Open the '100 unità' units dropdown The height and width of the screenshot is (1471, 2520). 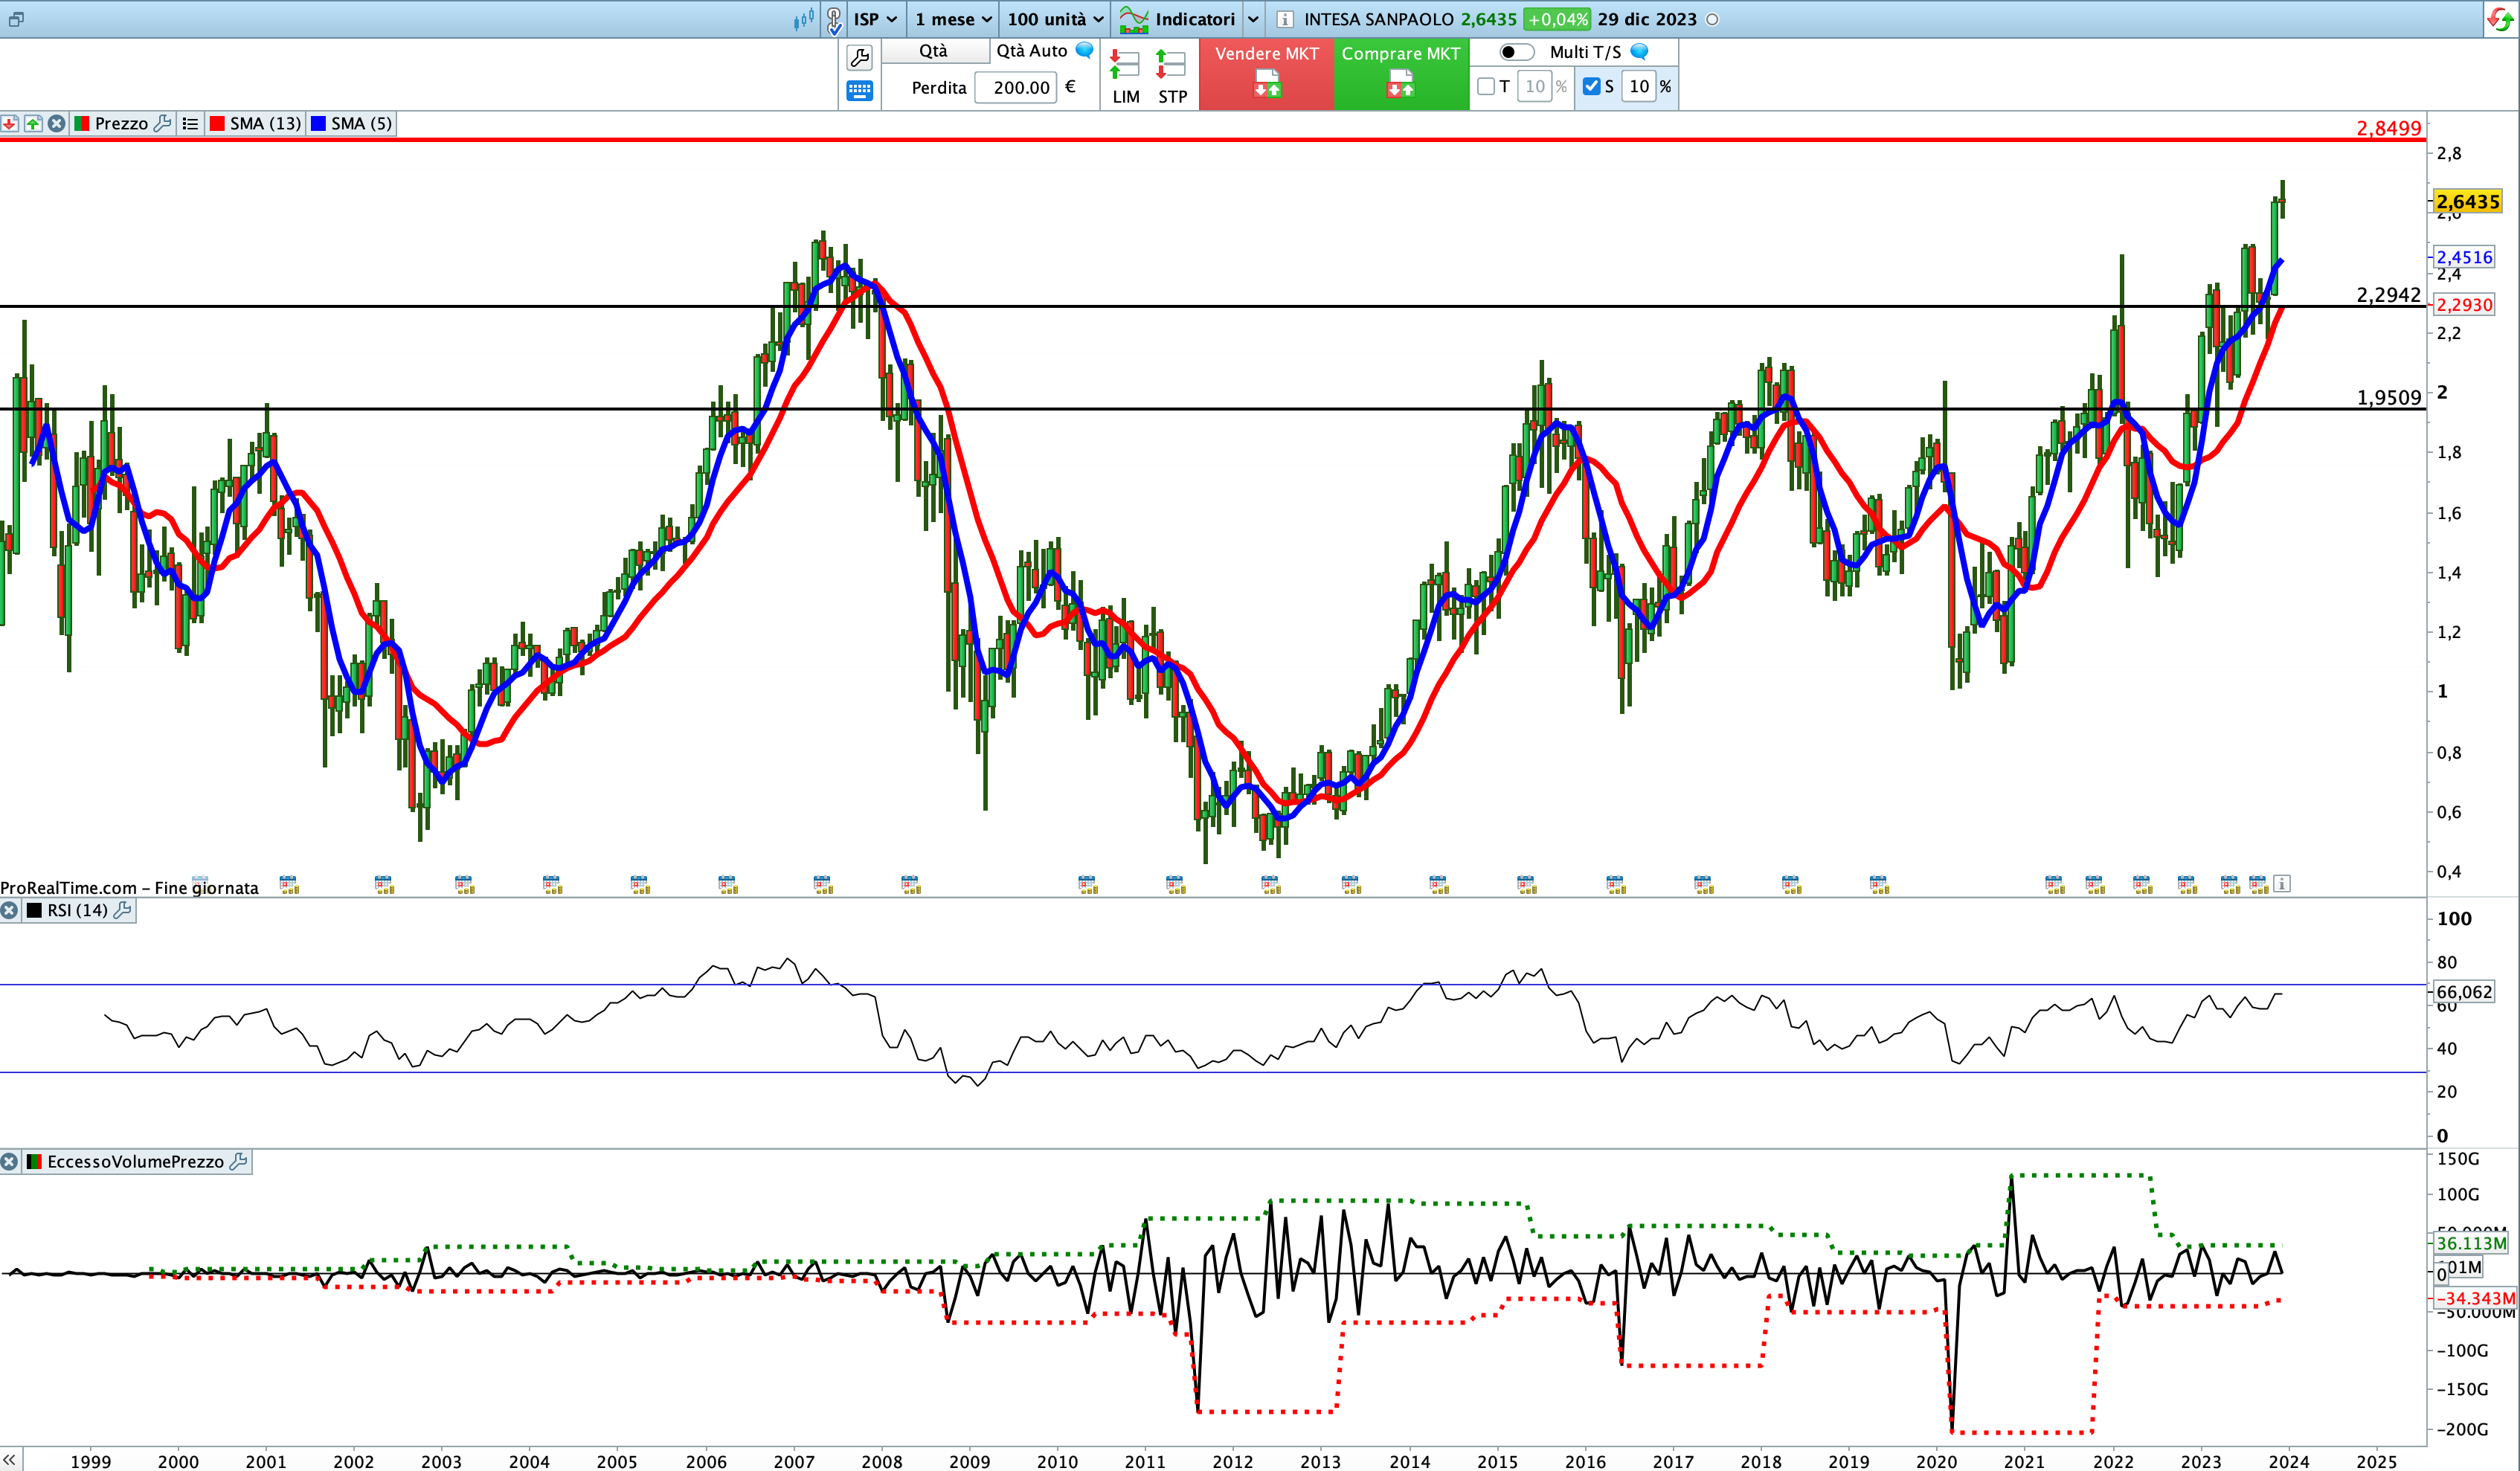[x=1055, y=19]
